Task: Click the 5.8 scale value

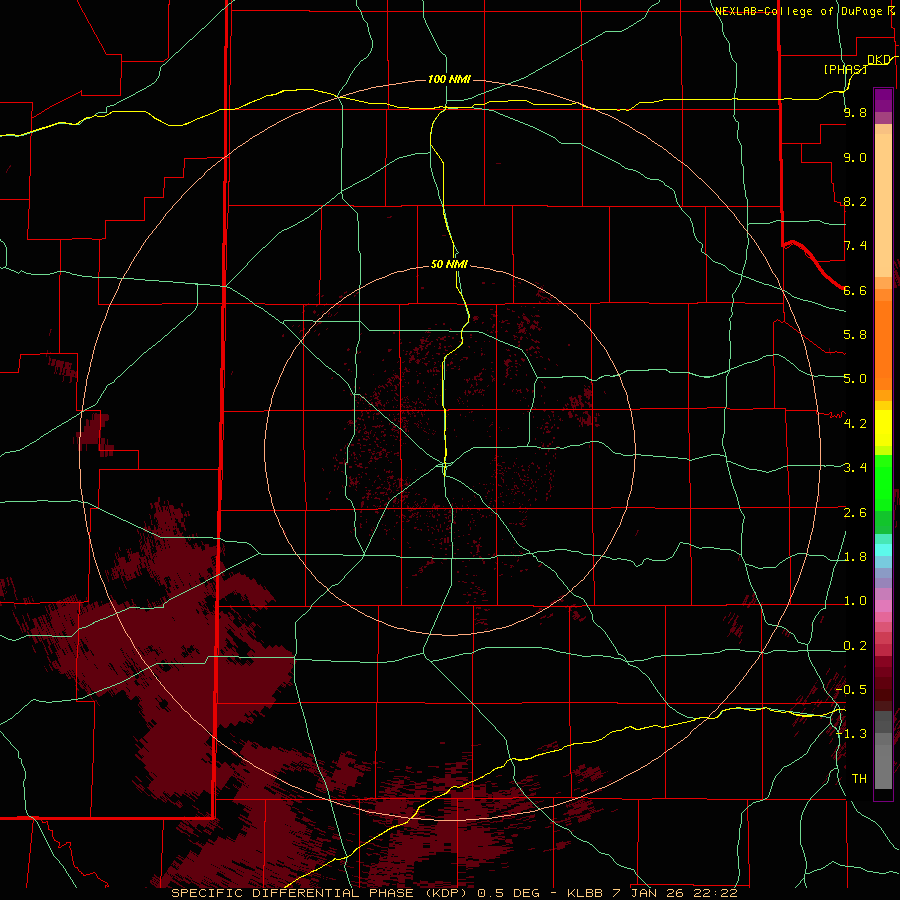Action: (x=855, y=335)
